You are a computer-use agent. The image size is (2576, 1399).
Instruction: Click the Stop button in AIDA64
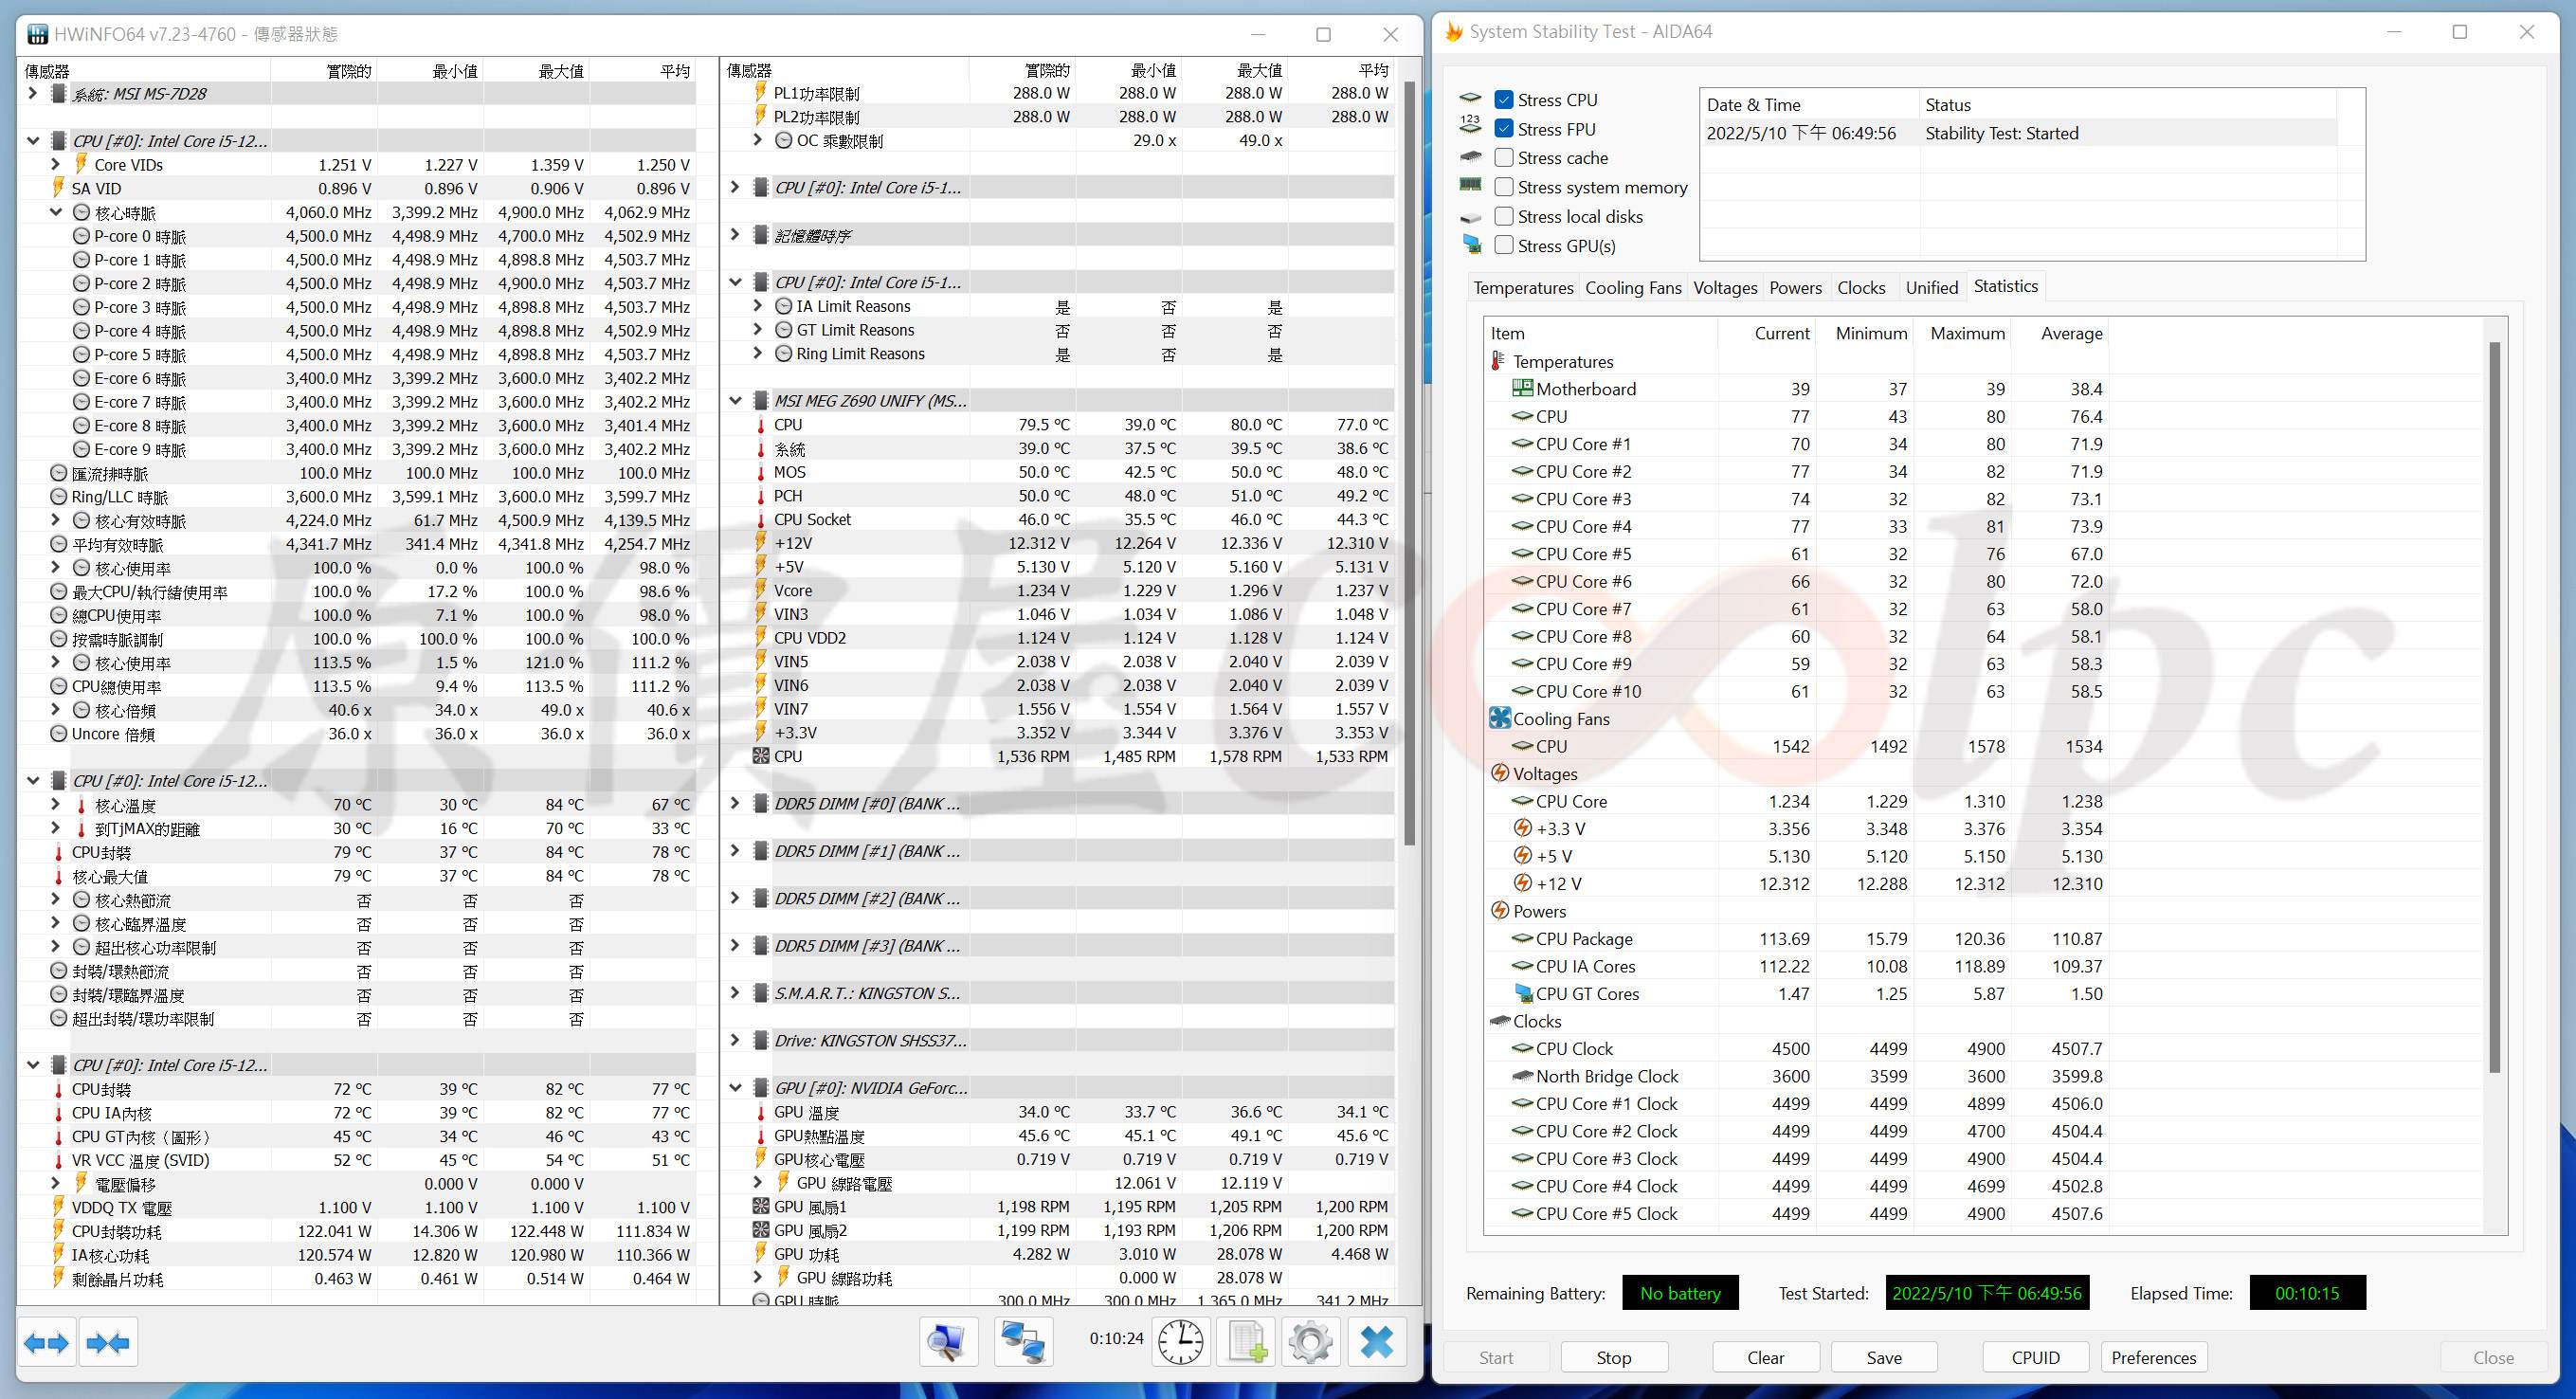click(1613, 1357)
